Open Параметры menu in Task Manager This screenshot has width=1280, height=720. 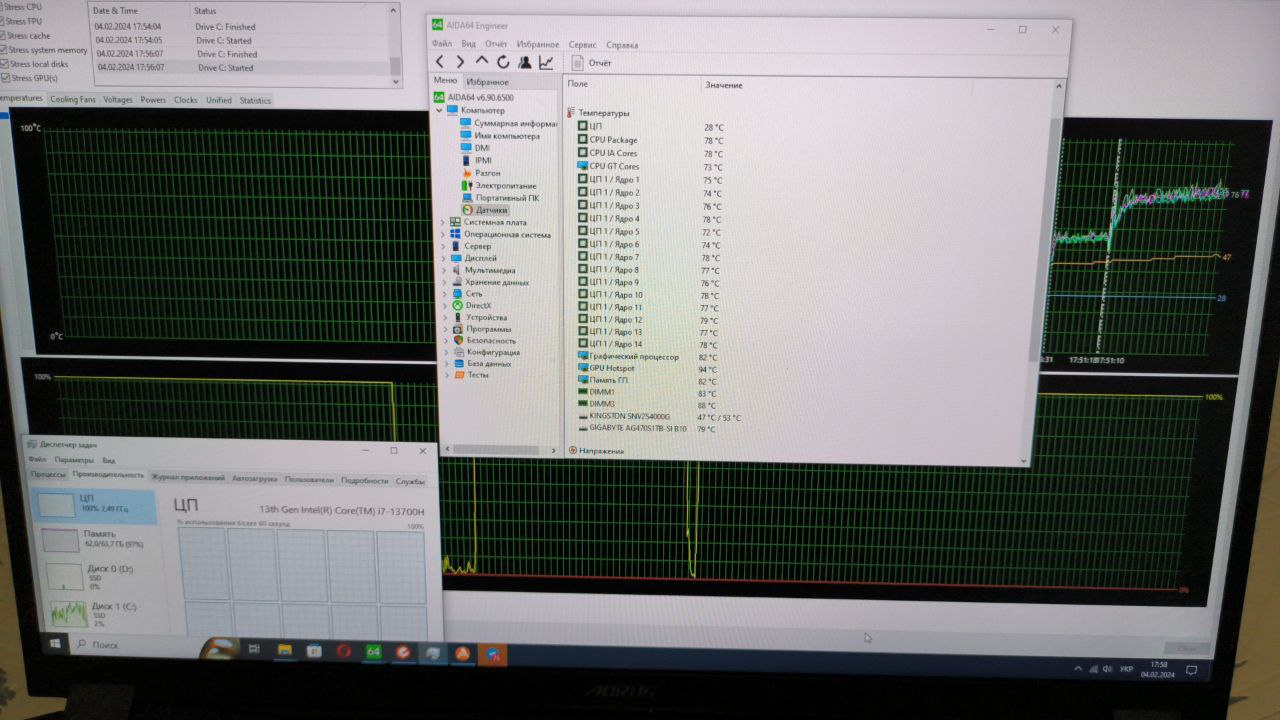pyautogui.click(x=74, y=460)
